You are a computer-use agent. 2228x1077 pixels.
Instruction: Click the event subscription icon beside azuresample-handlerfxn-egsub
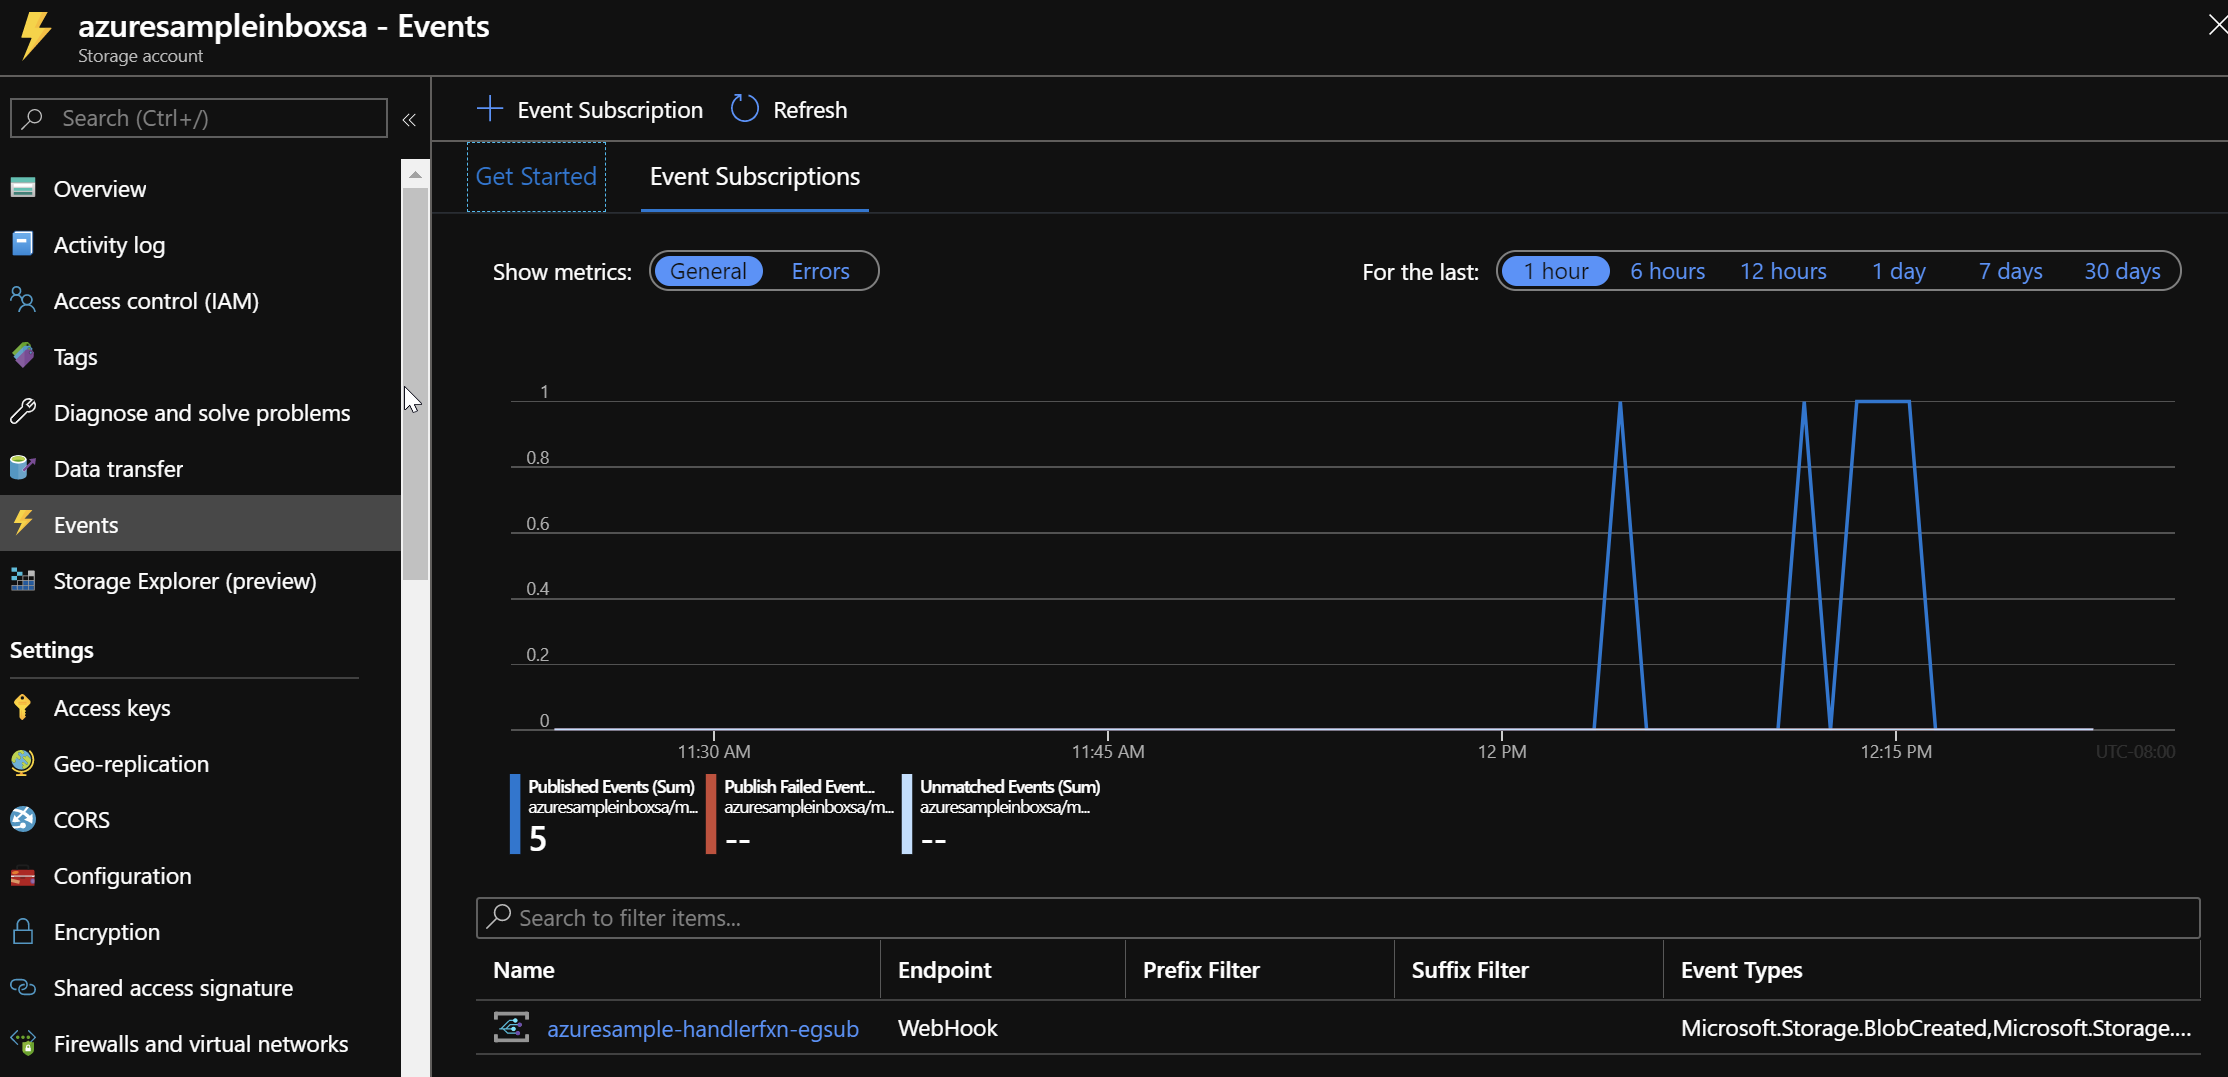511,1027
